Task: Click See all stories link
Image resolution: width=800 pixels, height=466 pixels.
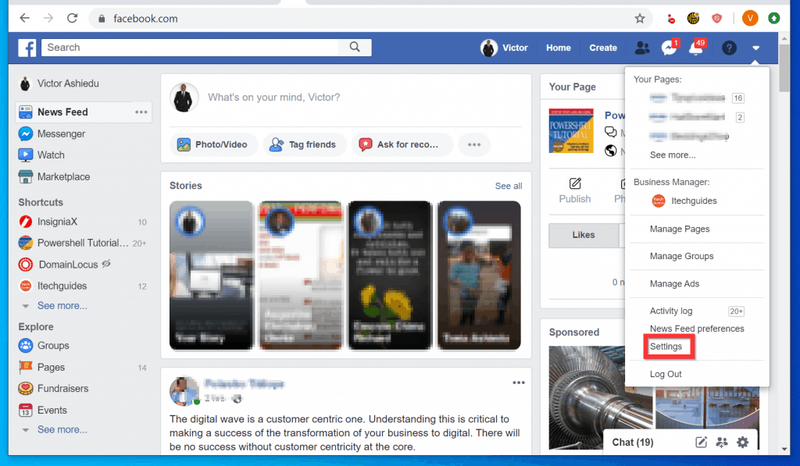Action: (x=508, y=186)
